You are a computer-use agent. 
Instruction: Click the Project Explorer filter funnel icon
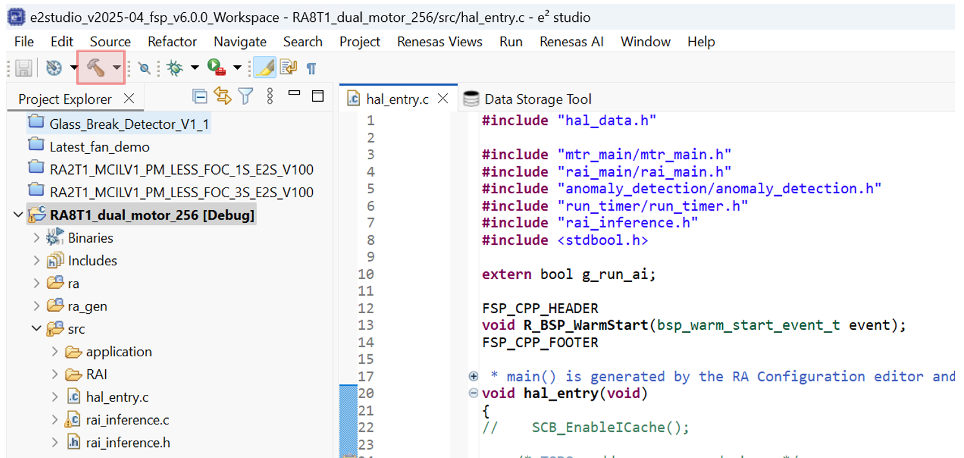245,96
